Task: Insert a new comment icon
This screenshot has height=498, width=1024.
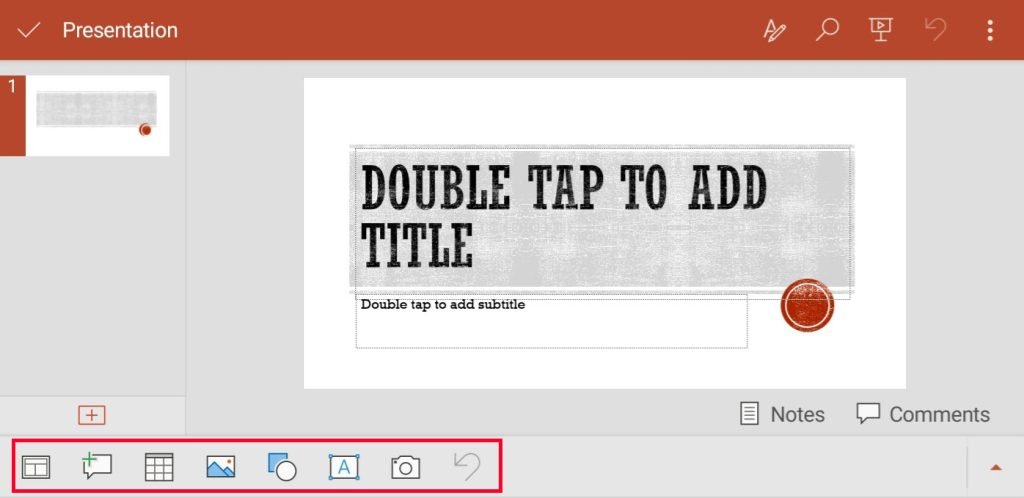Action: coord(97,467)
